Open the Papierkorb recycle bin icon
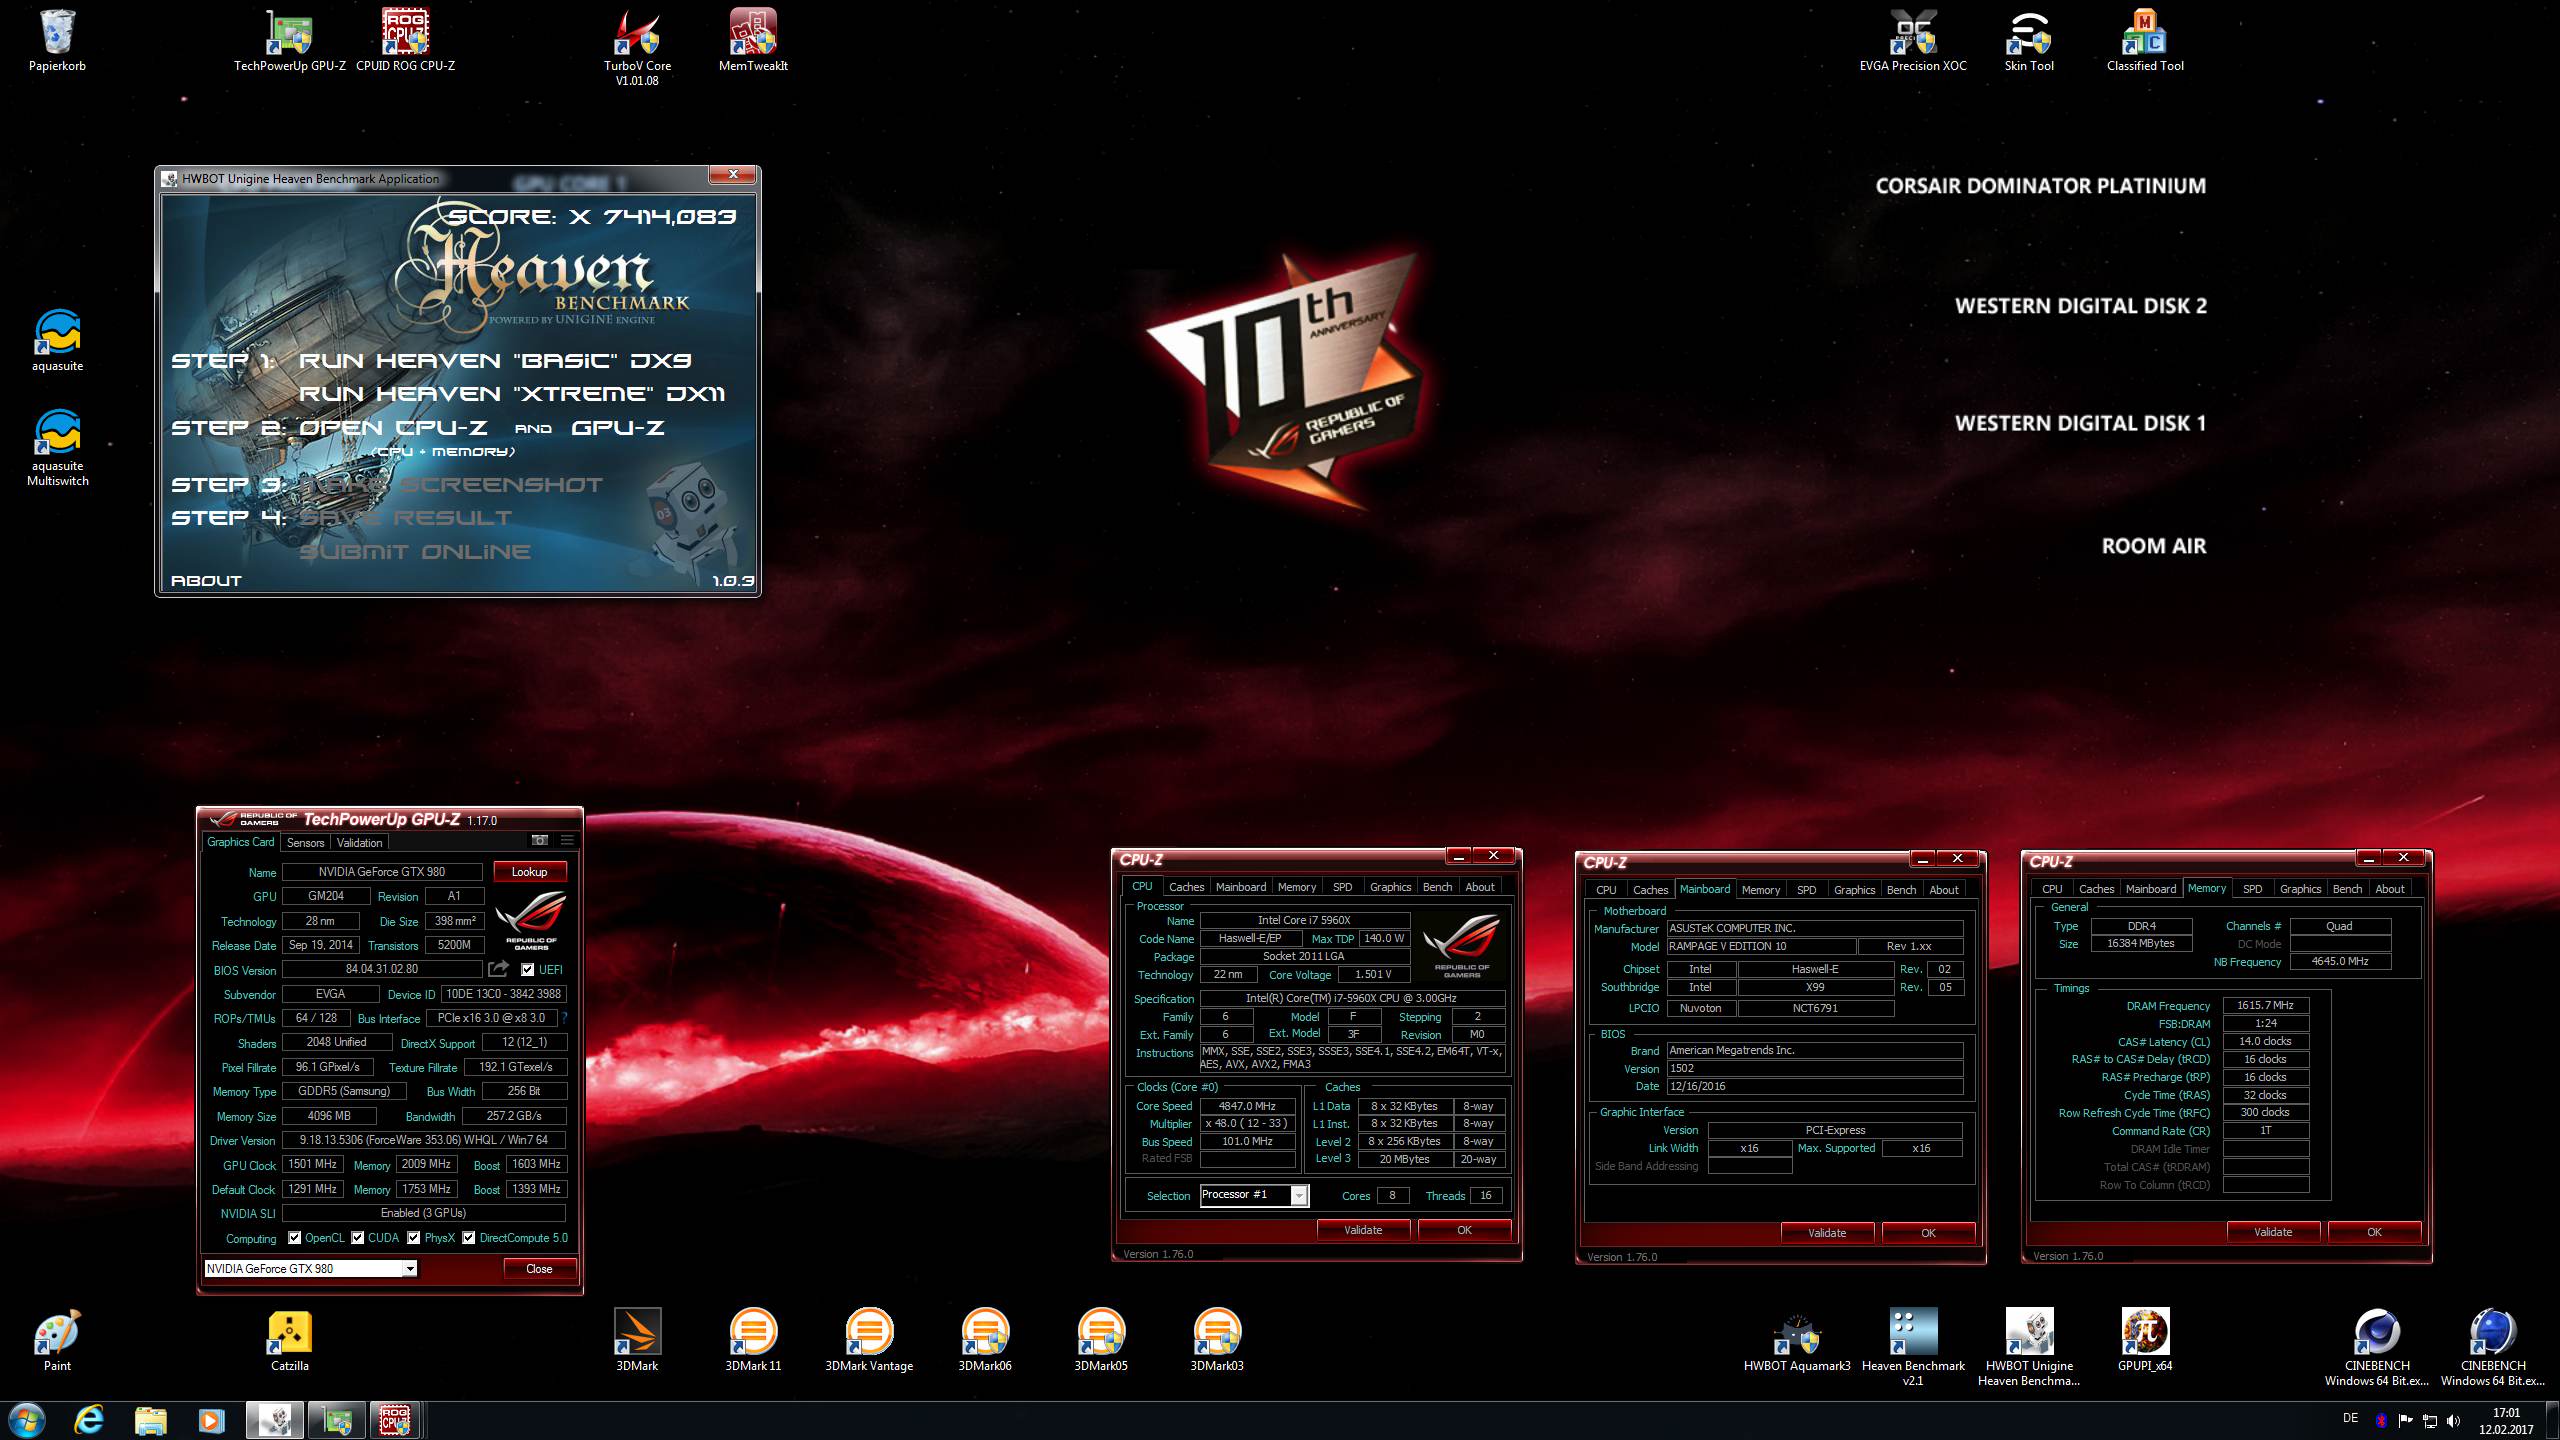 pyautogui.click(x=57, y=40)
